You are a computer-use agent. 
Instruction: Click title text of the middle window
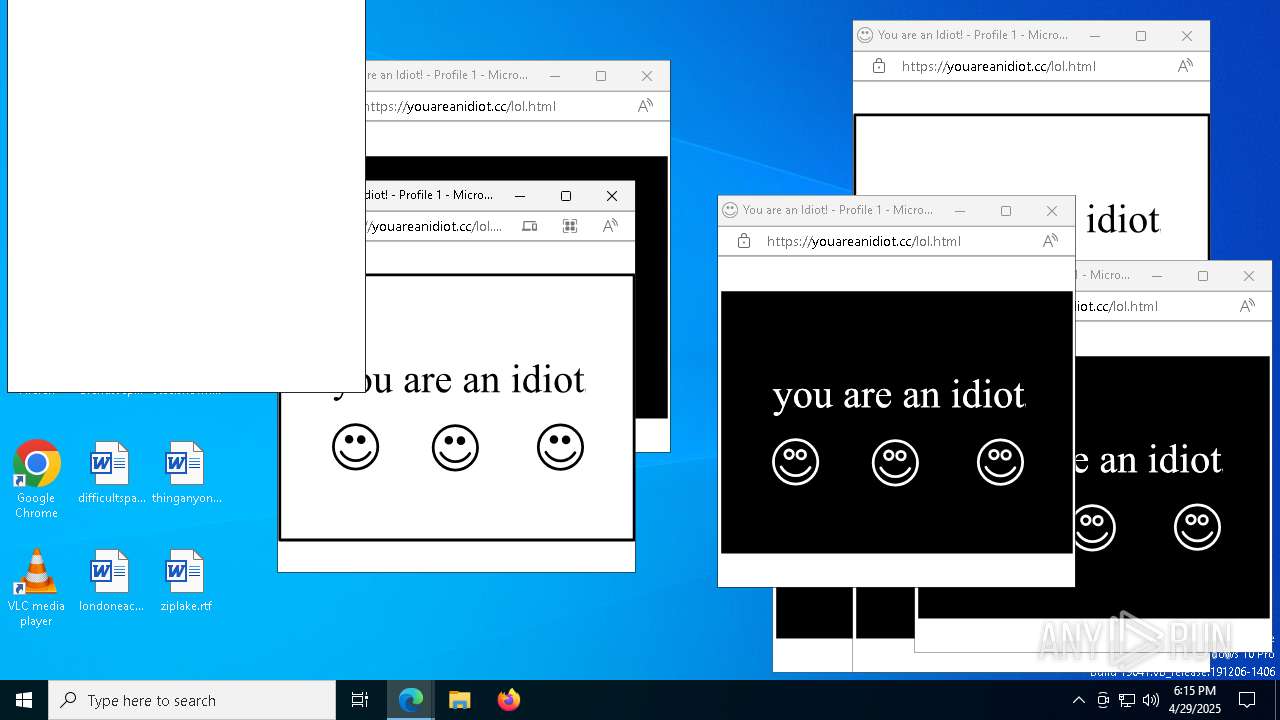(838, 210)
